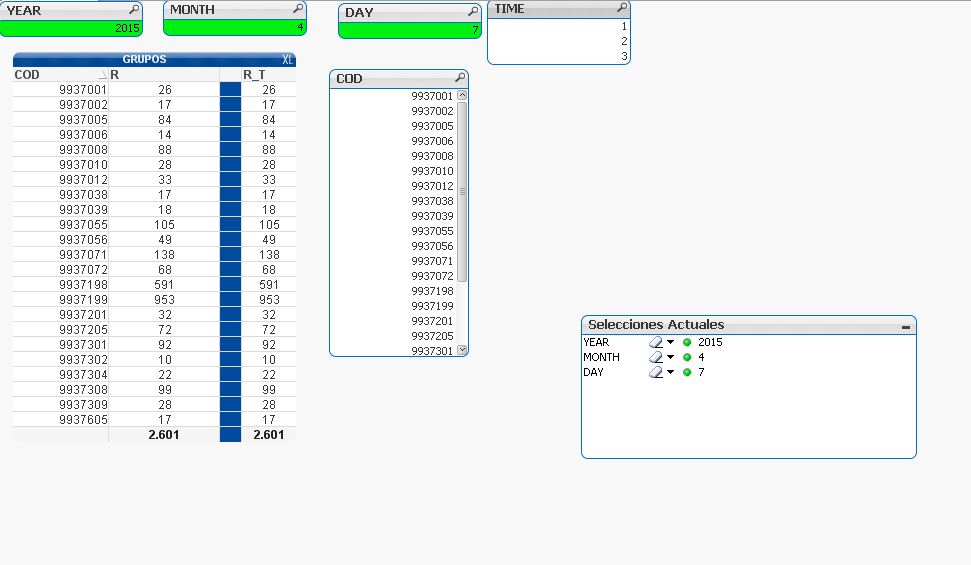The height and width of the screenshot is (565, 971).
Task: Select 9937038 in COD list box
Action: 394,201
